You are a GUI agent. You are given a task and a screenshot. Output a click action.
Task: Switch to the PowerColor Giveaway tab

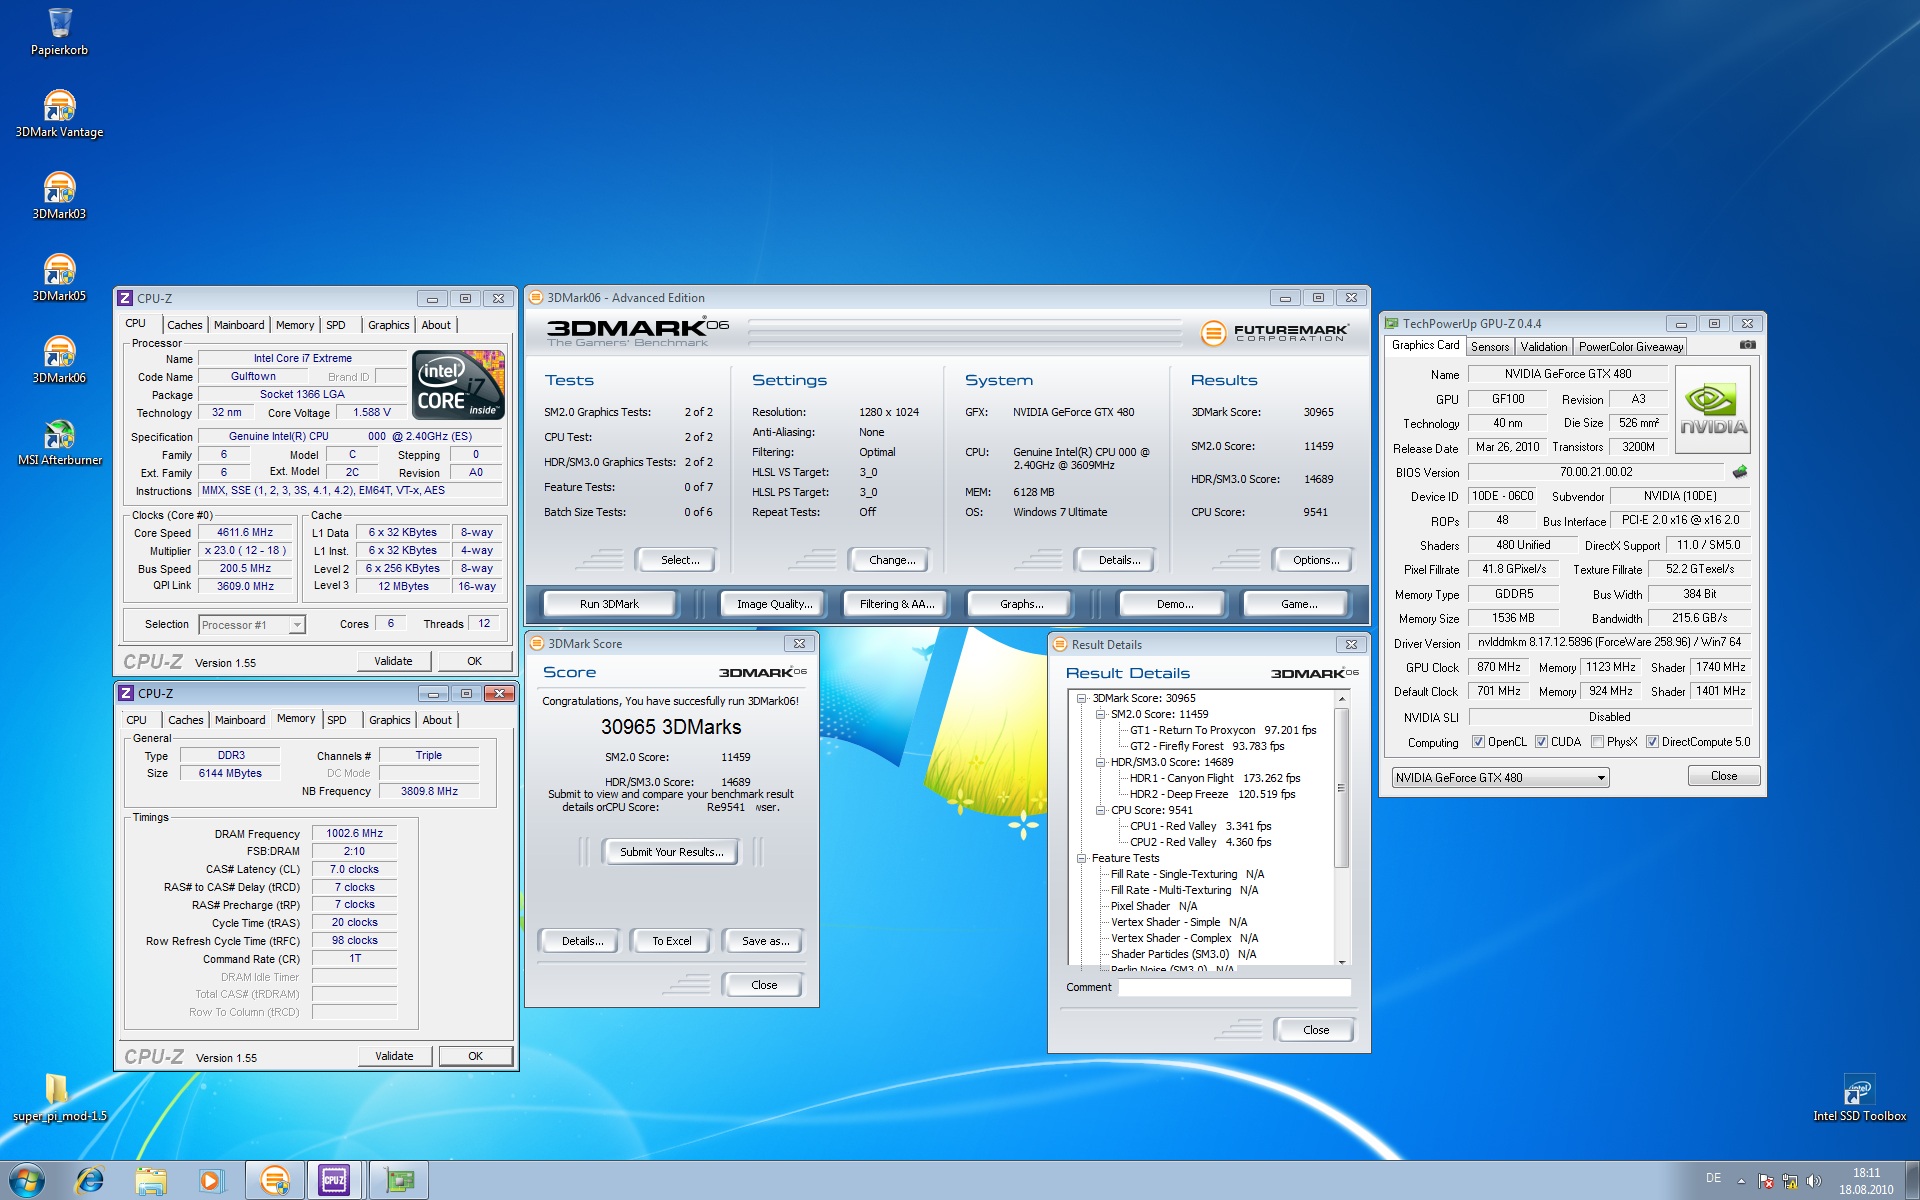coord(1631,347)
